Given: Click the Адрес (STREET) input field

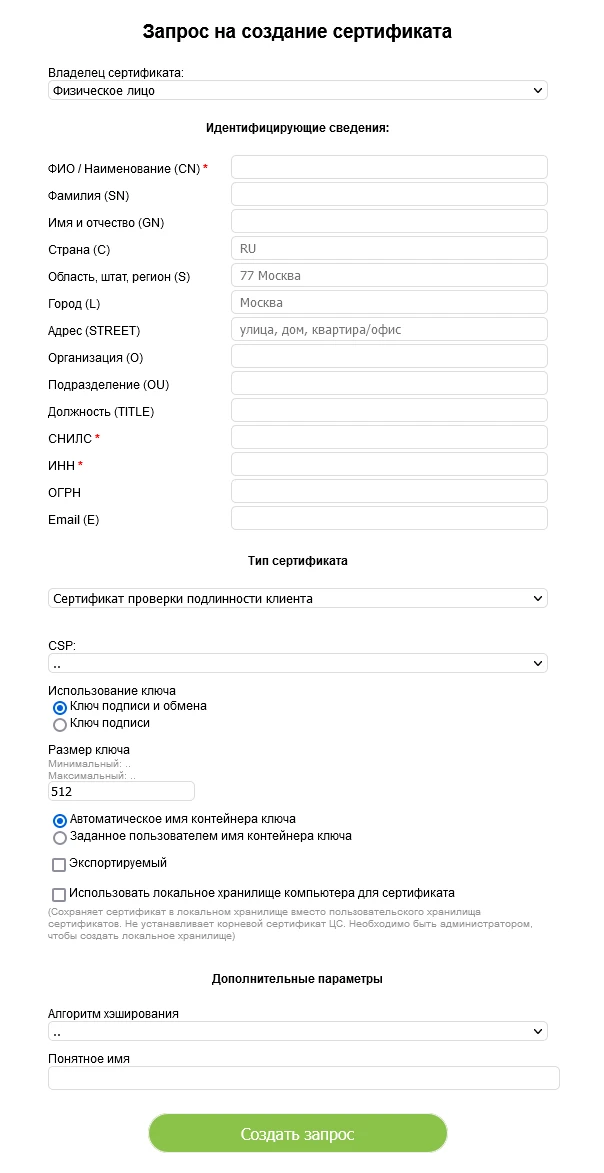Looking at the screenshot, I should click(389, 329).
